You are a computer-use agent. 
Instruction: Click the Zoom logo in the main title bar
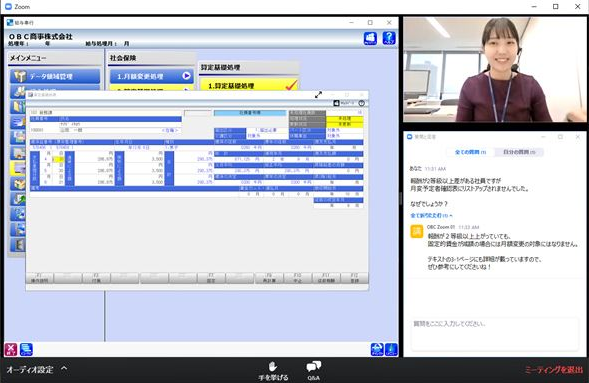pyautogui.click(x=8, y=6)
